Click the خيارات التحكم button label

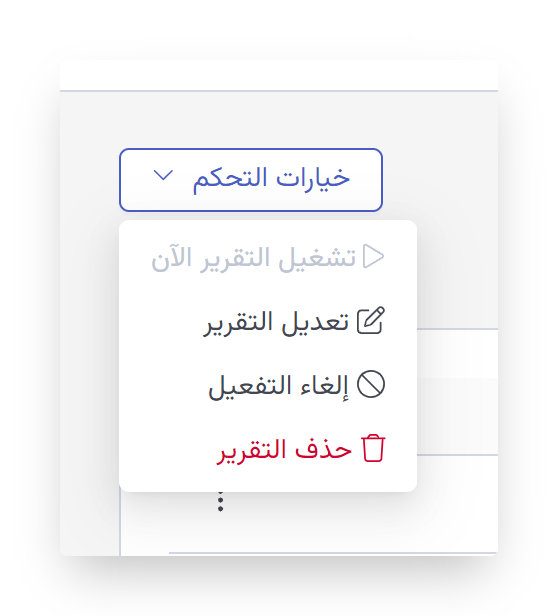coord(271,179)
